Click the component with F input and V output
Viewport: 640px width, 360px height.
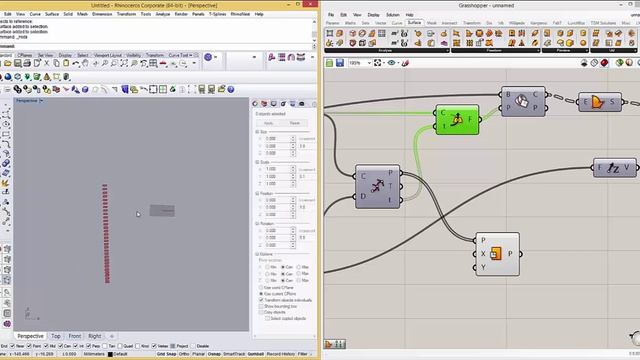click(614, 168)
